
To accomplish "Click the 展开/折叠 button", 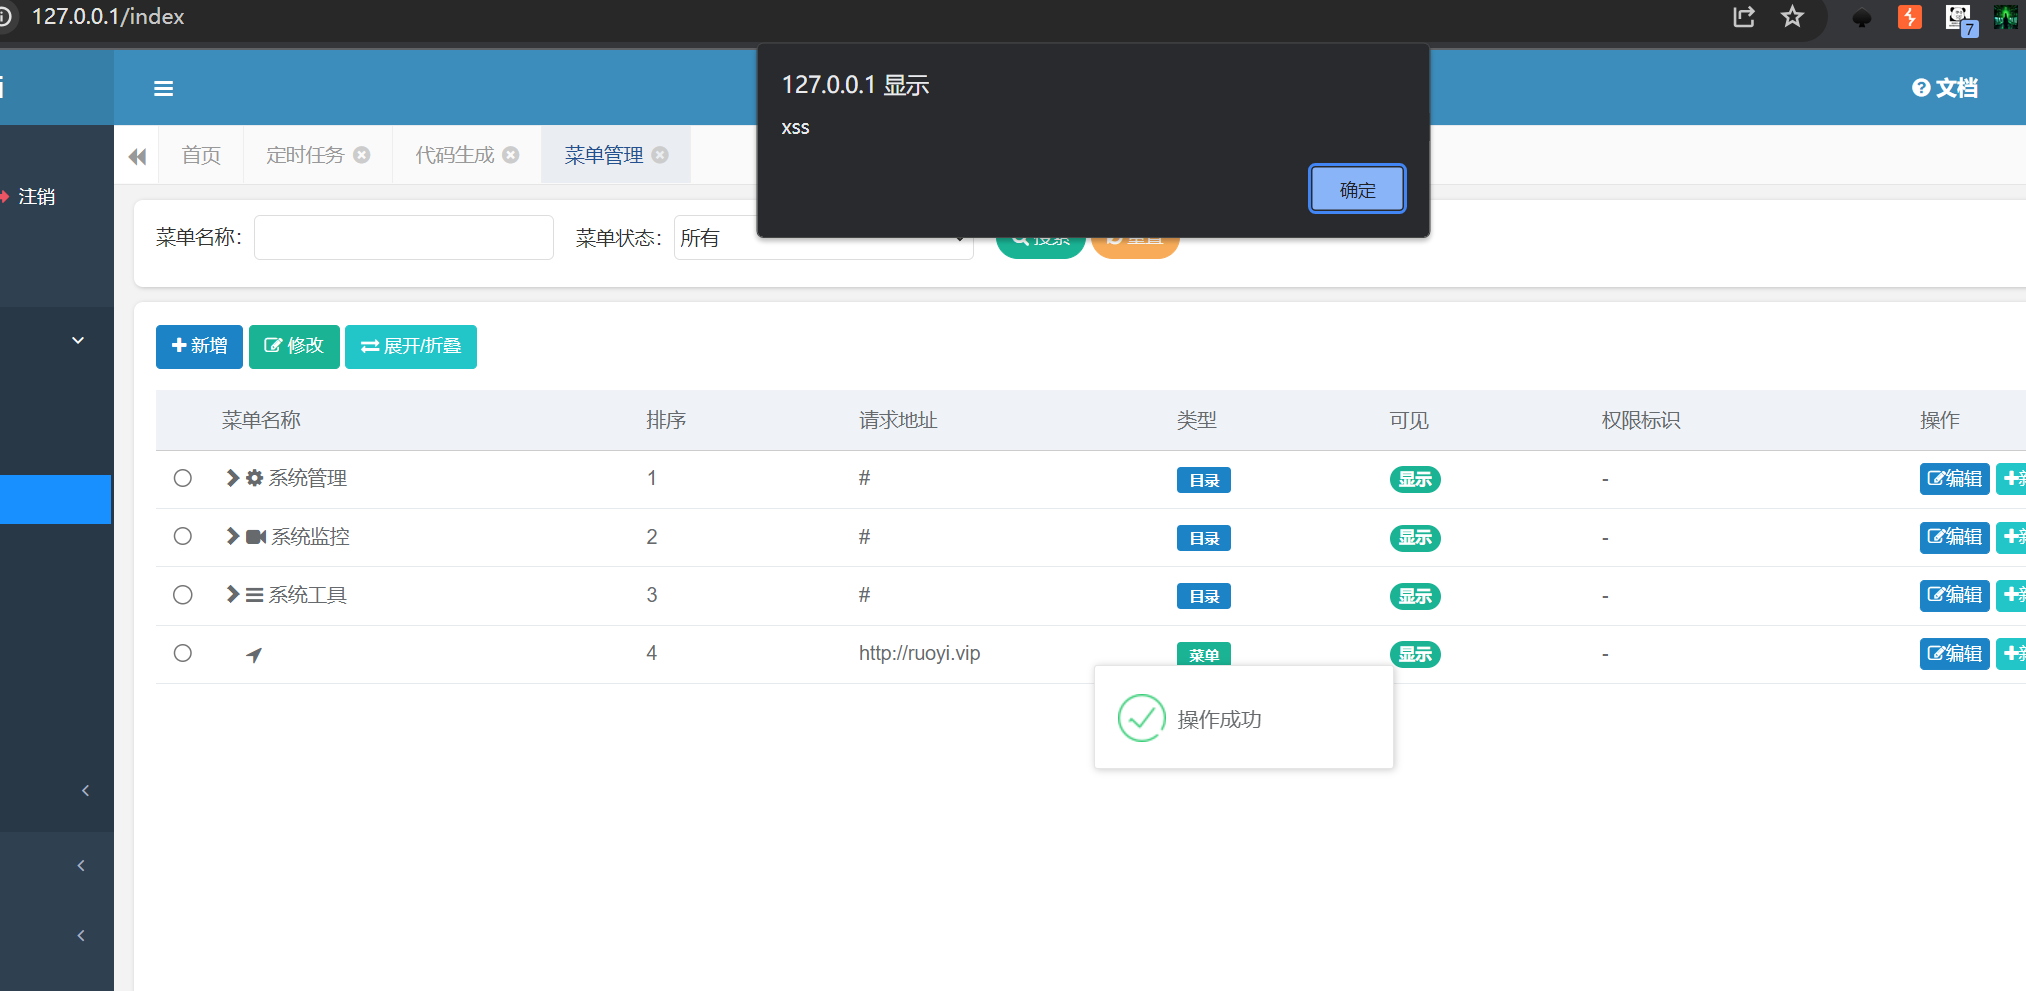I will pyautogui.click(x=410, y=346).
